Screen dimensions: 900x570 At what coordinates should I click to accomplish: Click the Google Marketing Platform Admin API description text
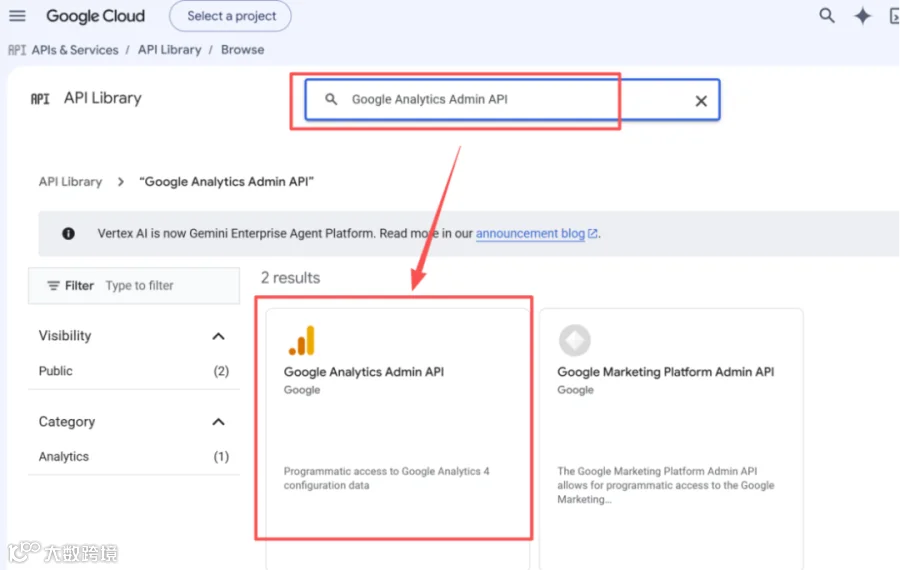[x=666, y=485]
